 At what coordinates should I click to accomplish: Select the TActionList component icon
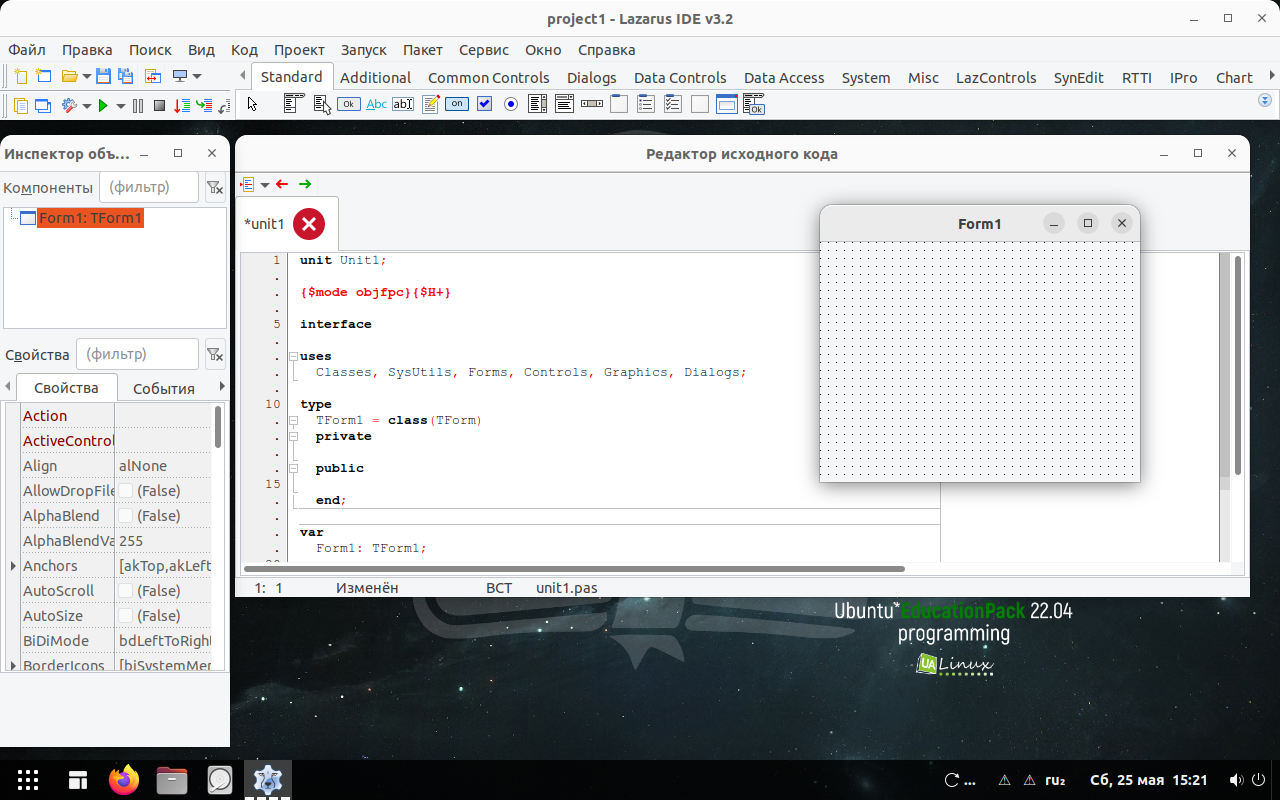[753, 104]
